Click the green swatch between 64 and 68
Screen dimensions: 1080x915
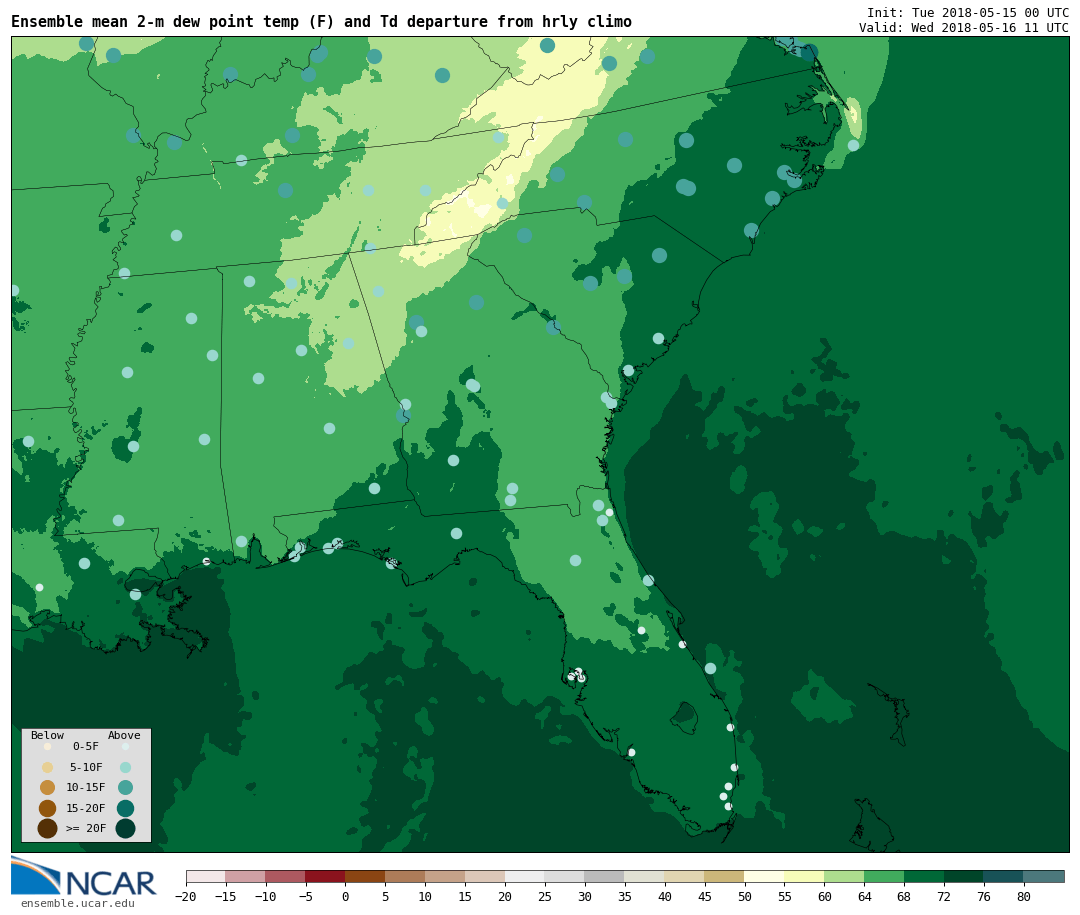click(x=884, y=876)
